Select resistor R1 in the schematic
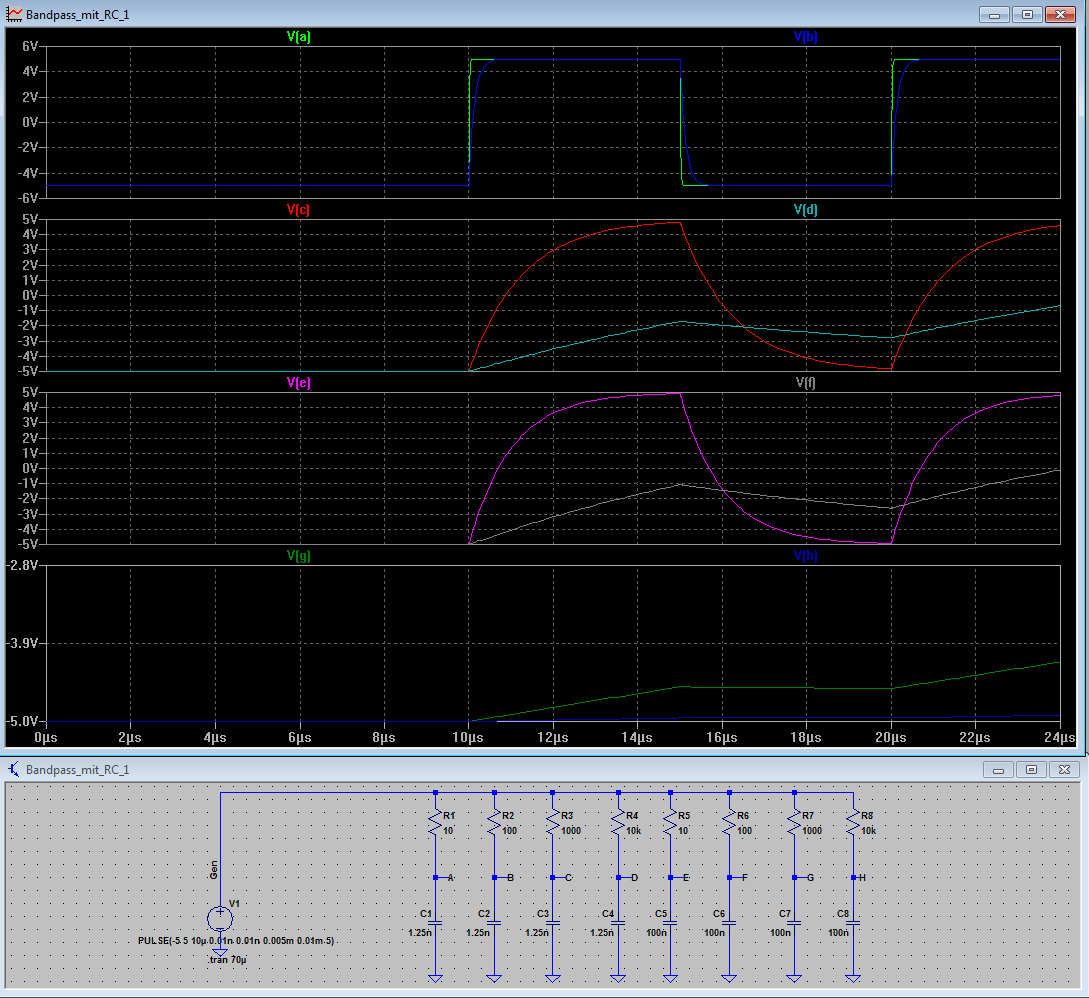Image resolution: width=1089 pixels, height=998 pixels. [x=435, y=824]
